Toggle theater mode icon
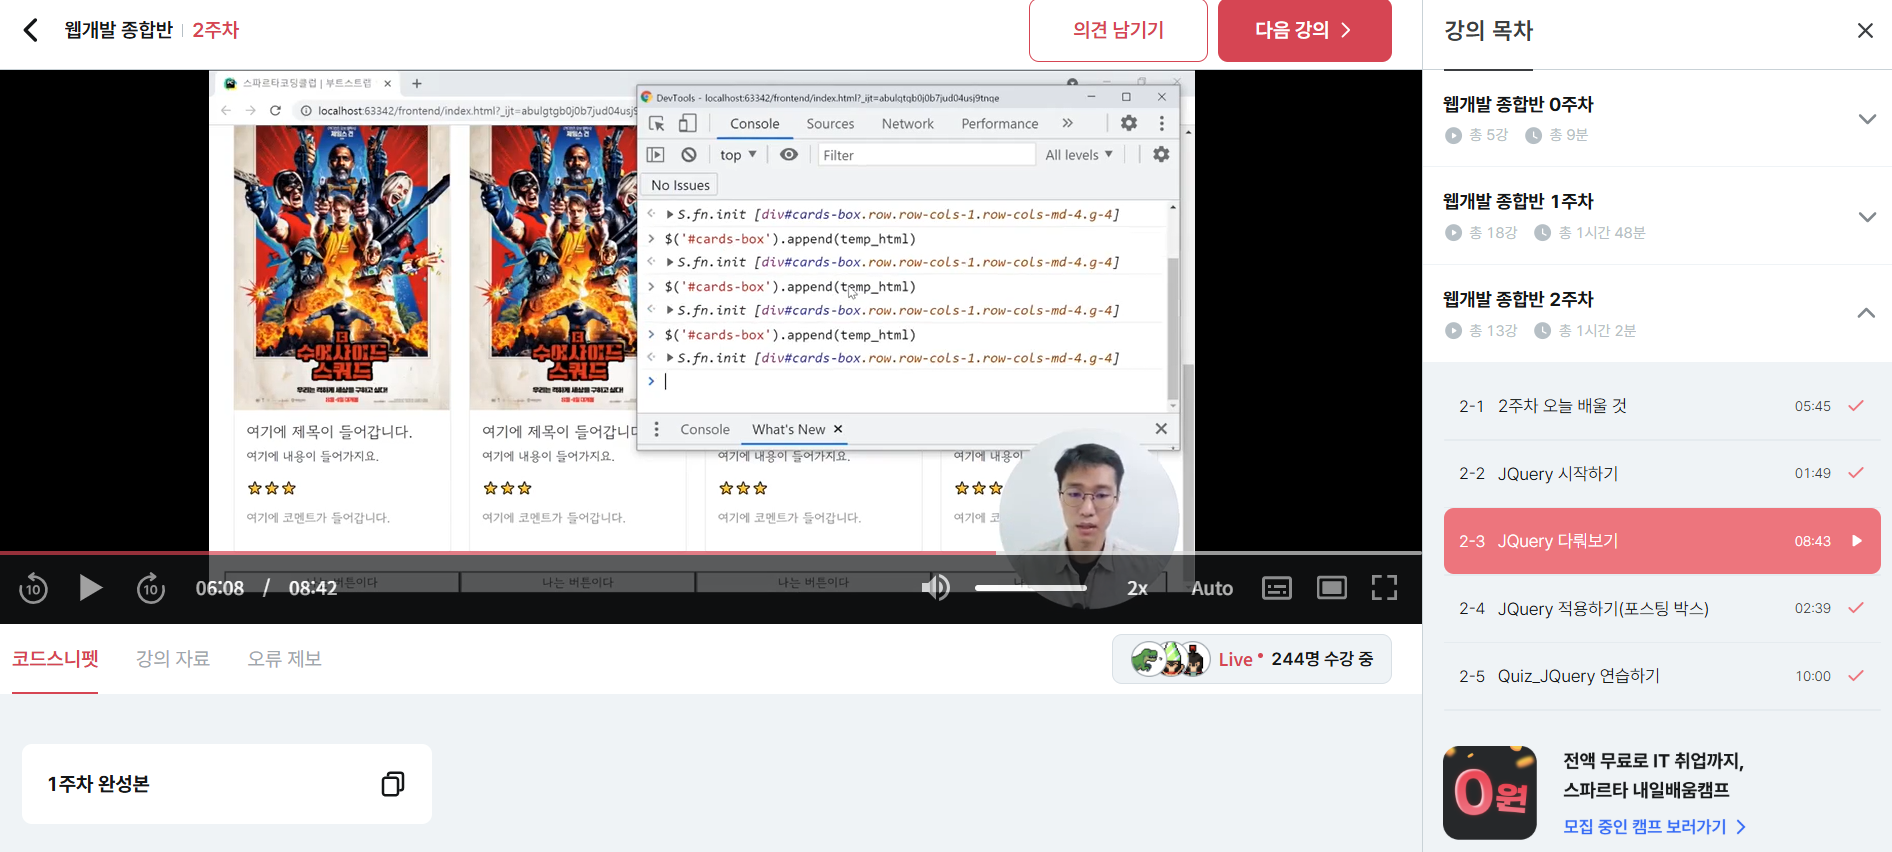This screenshot has height=852, width=1892. [x=1332, y=588]
